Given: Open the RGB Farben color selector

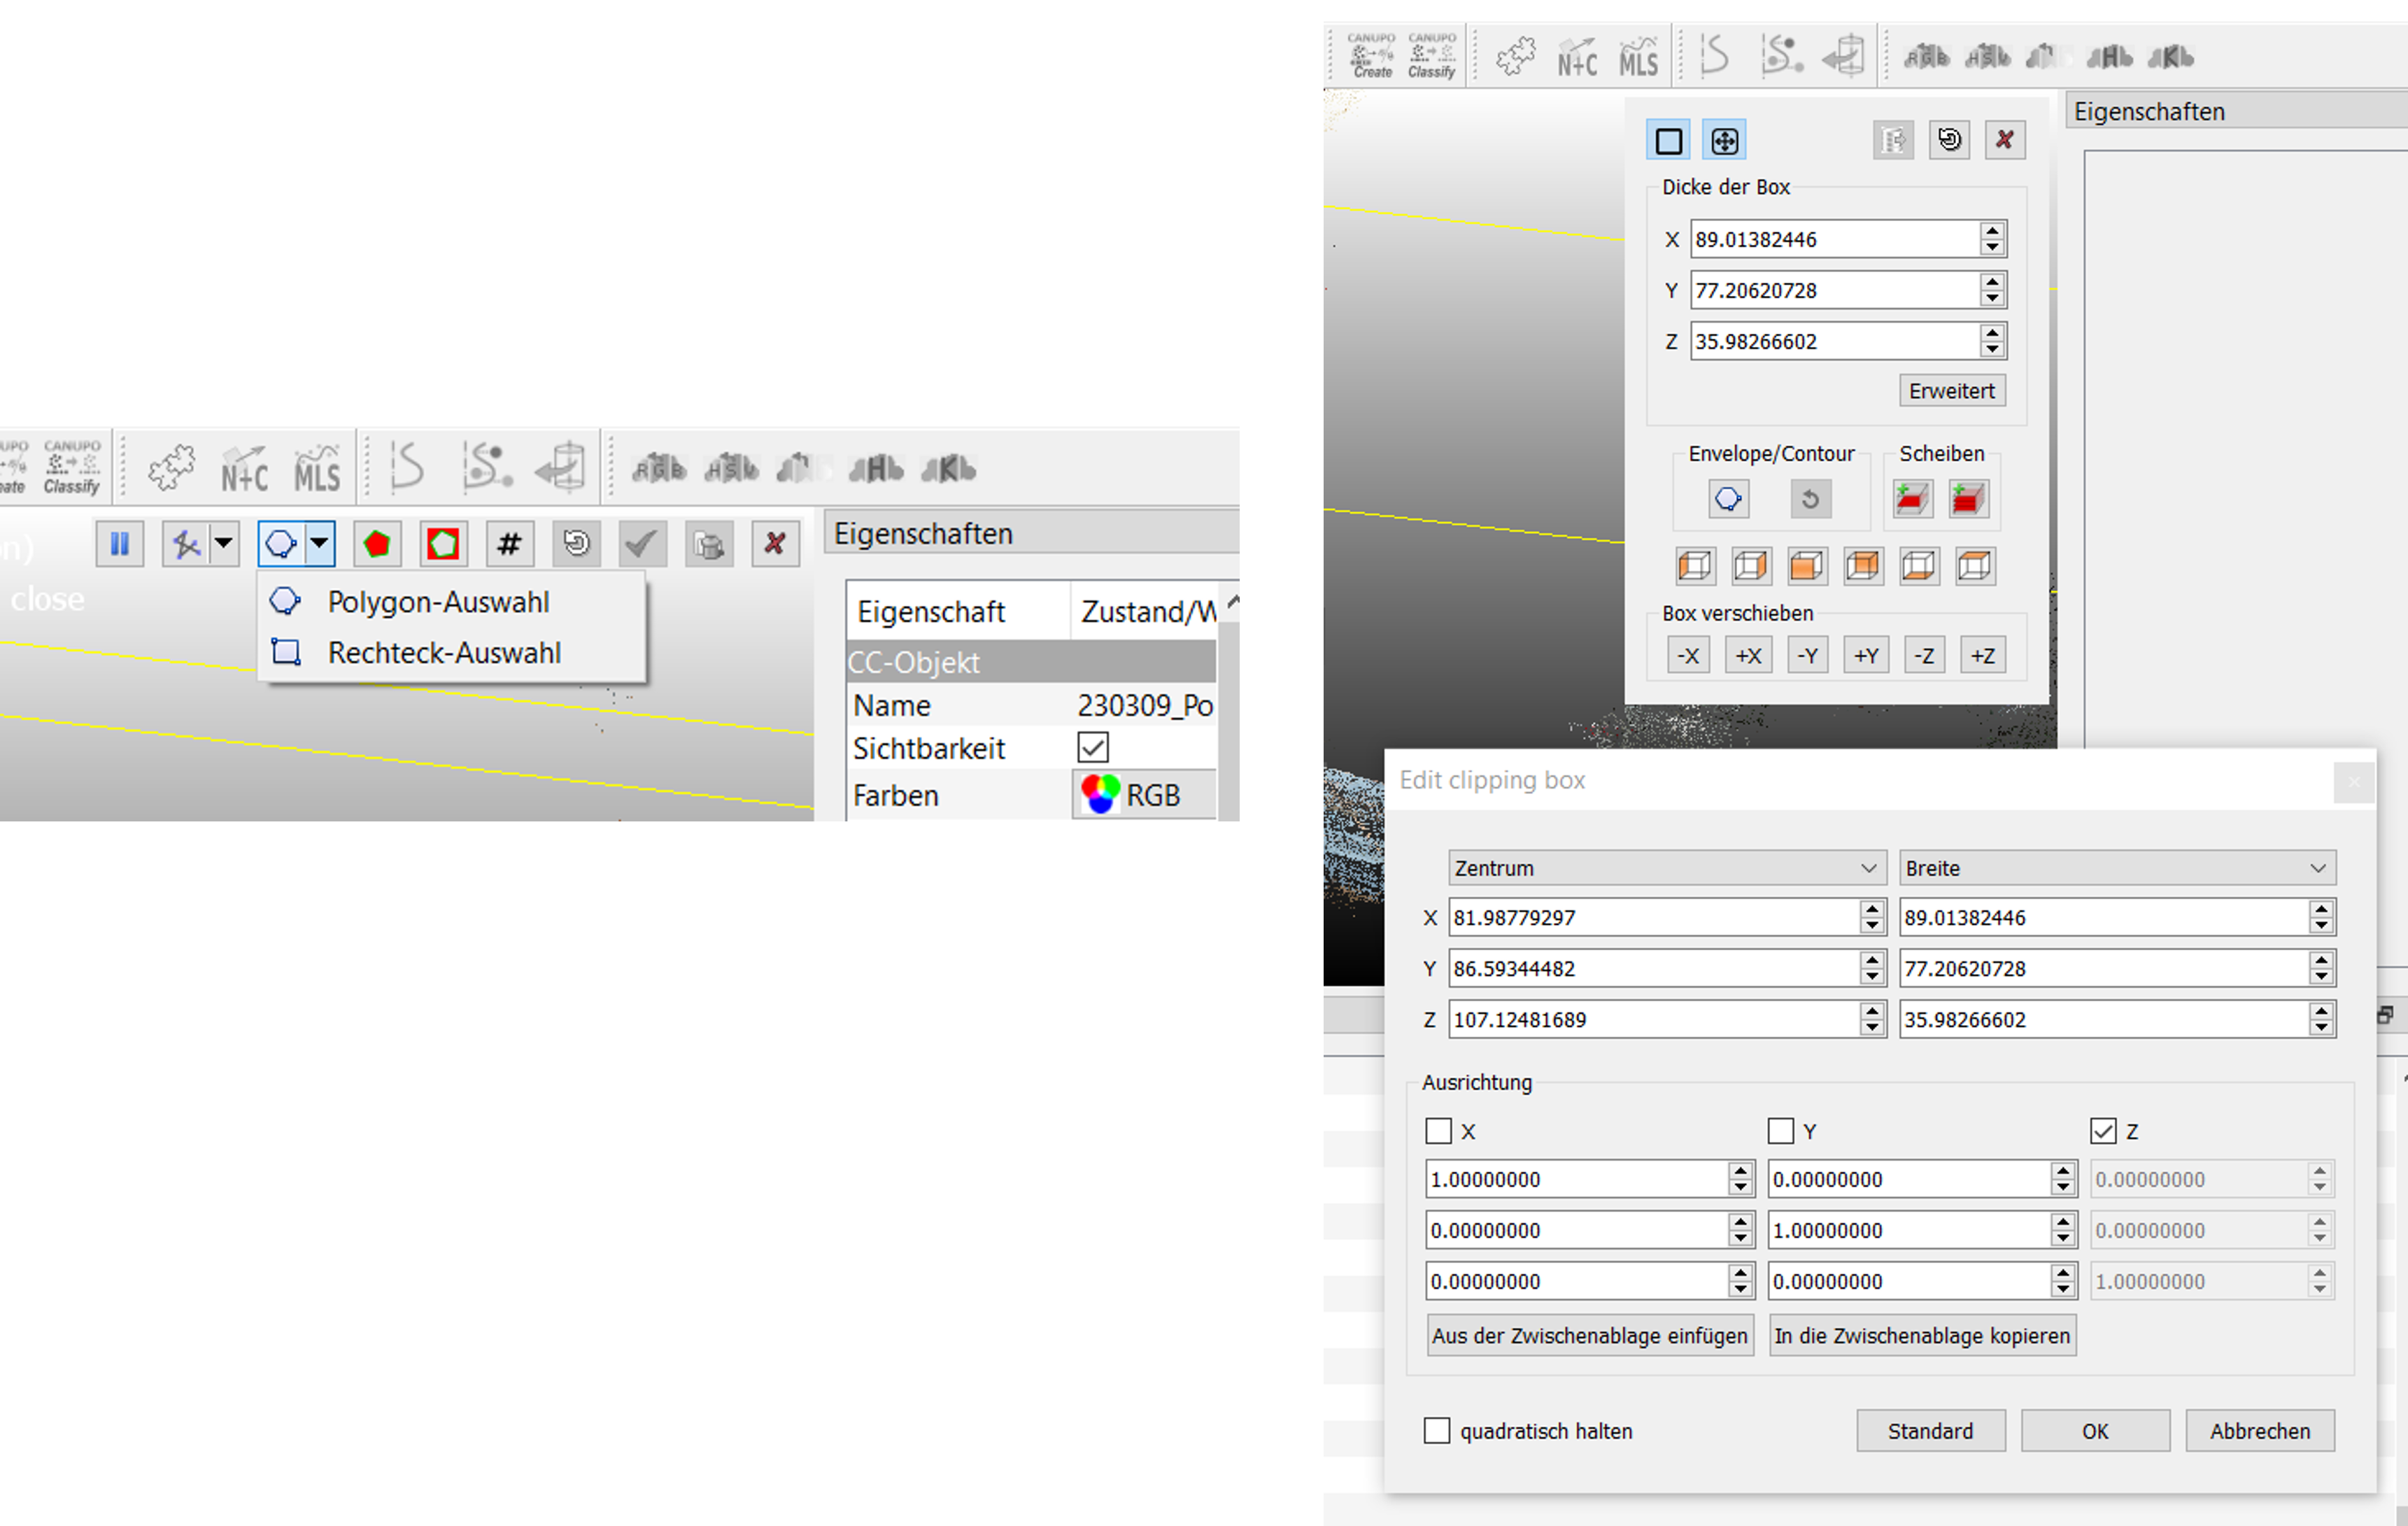Looking at the screenshot, I should [x=1144, y=795].
